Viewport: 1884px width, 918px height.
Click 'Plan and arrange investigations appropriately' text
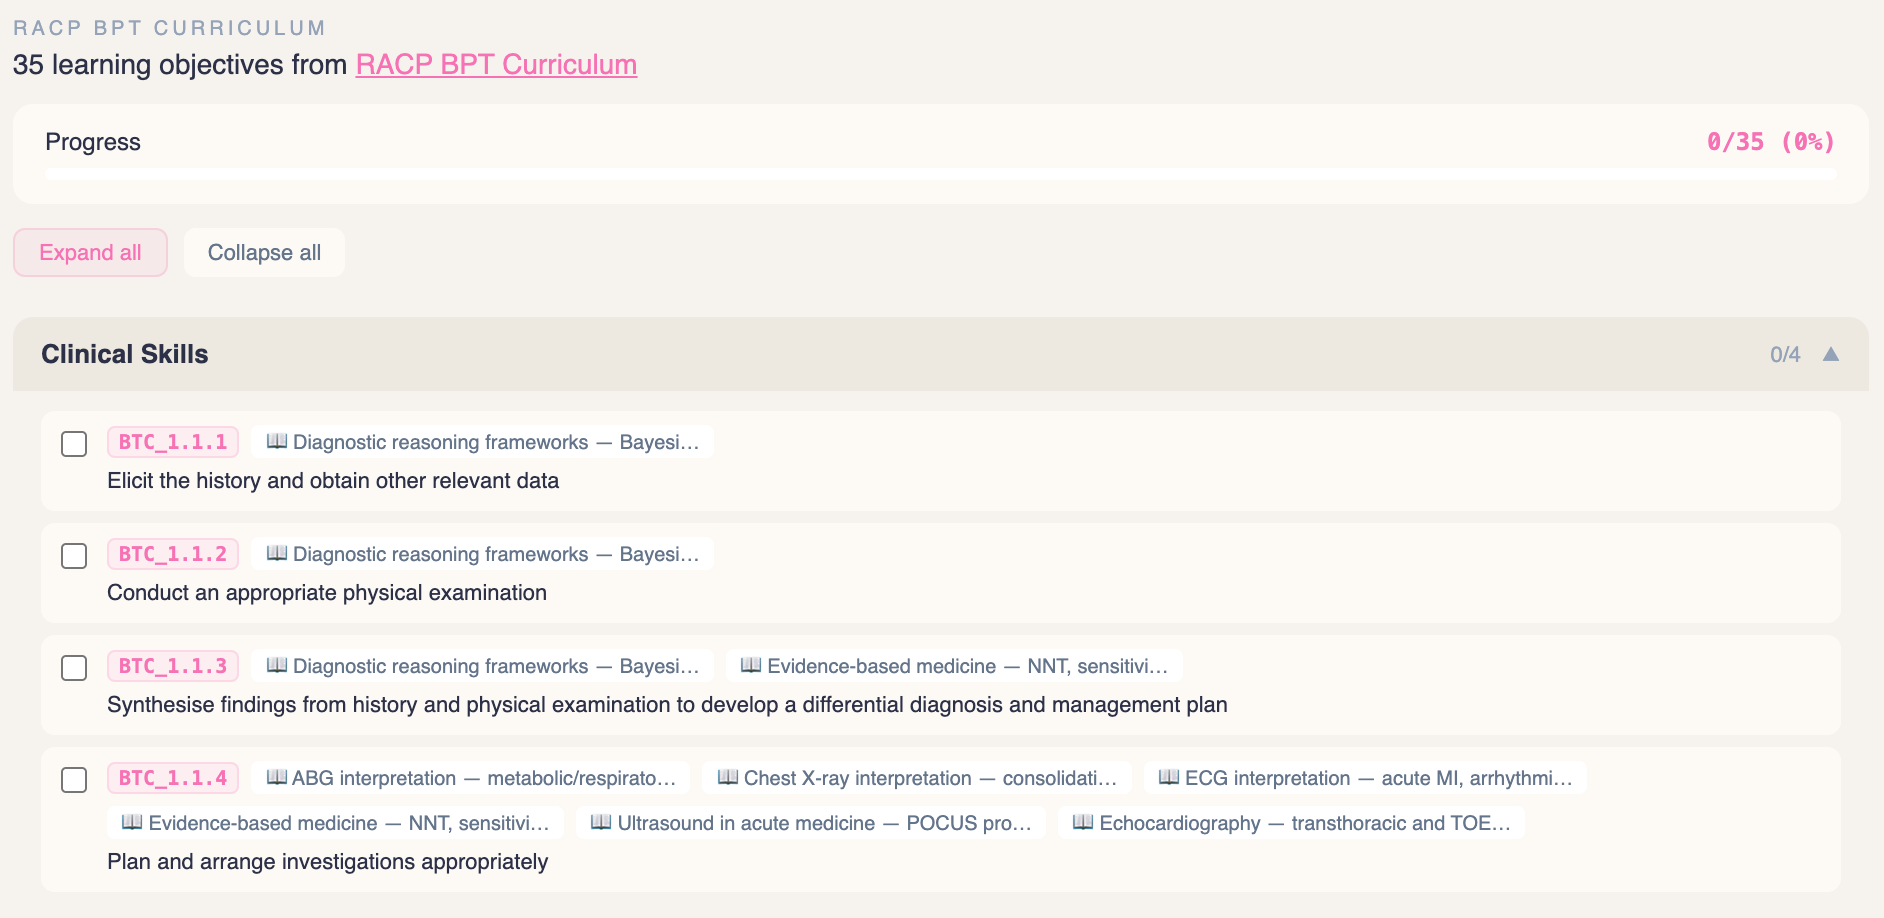(x=328, y=862)
